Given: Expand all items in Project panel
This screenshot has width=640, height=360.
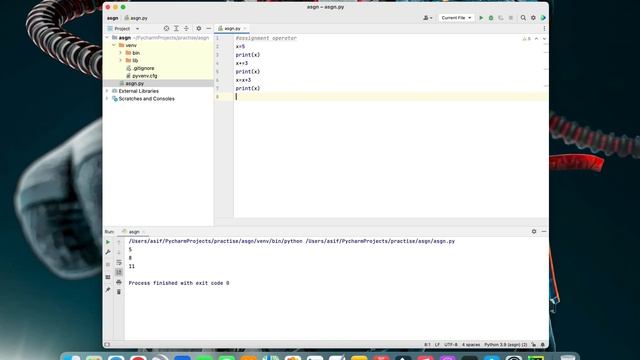Looking at the screenshot, I should (176, 29).
